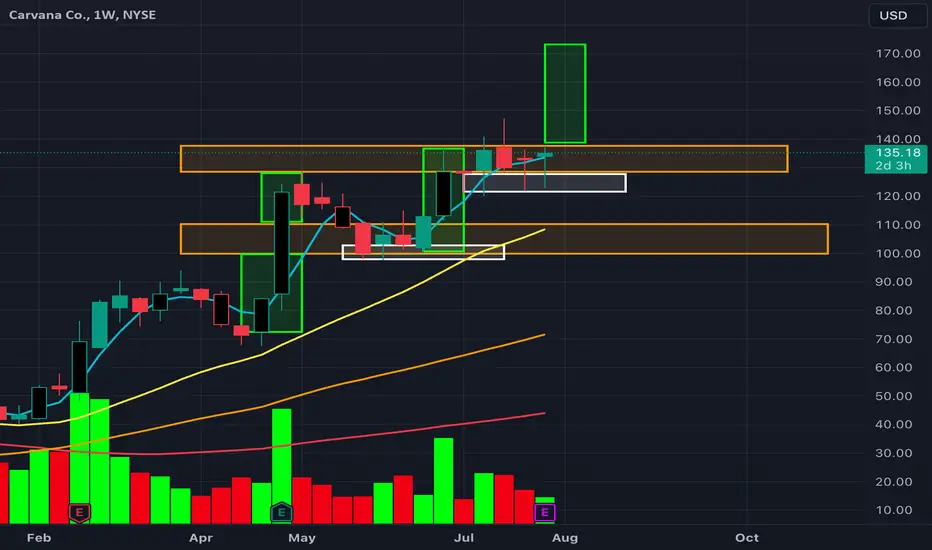Image resolution: width=932 pixels, height=550 pixels.
Task: Click the 120.00 price axis label
Action: click(898, 196)
